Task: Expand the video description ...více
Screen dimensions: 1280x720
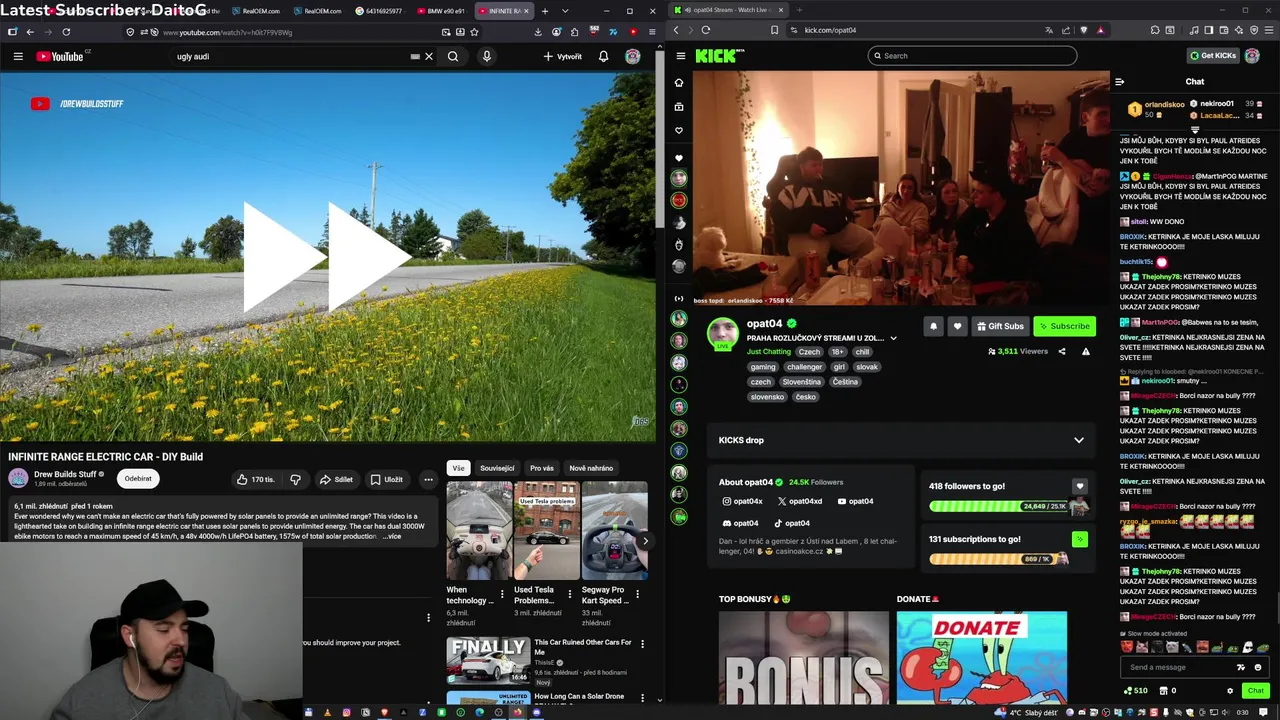Action: tap(391, 536)
